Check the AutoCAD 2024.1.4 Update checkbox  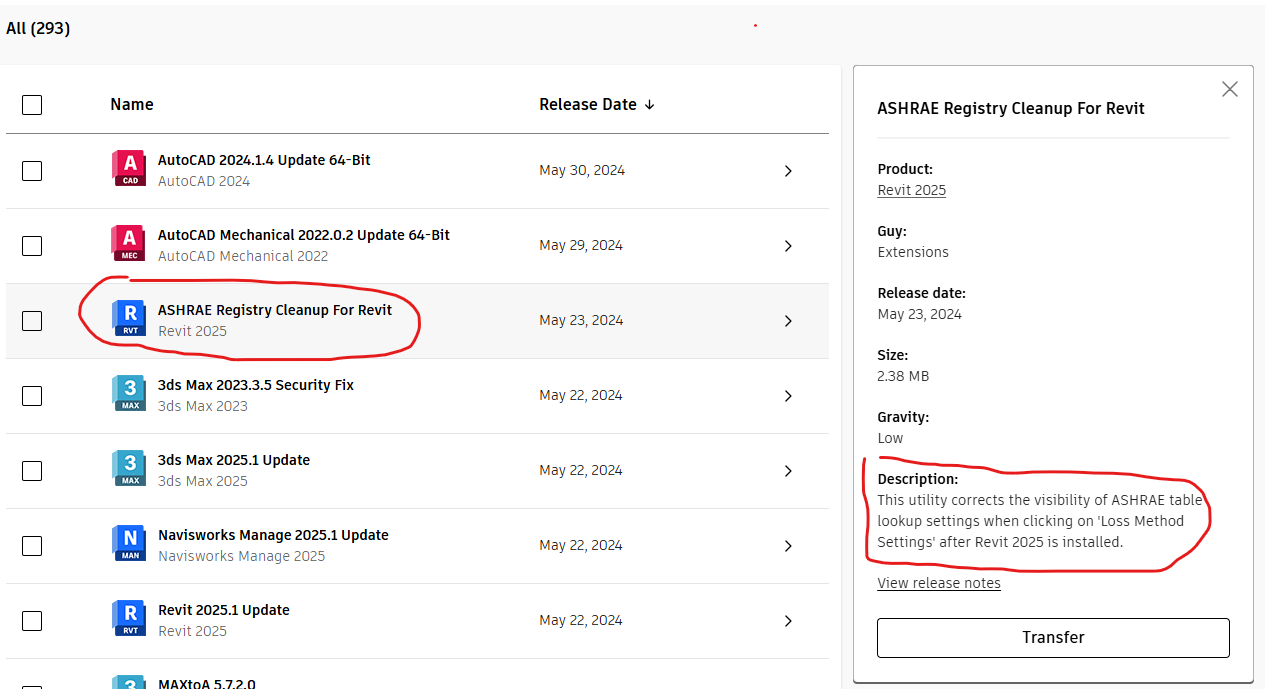tap(31, 171)
